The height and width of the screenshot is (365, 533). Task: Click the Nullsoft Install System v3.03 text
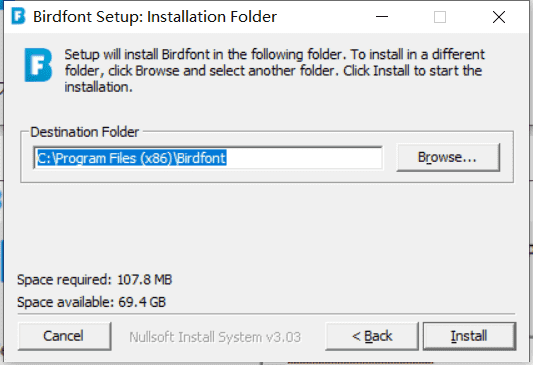pyautogui.click(x=215, y=337)
